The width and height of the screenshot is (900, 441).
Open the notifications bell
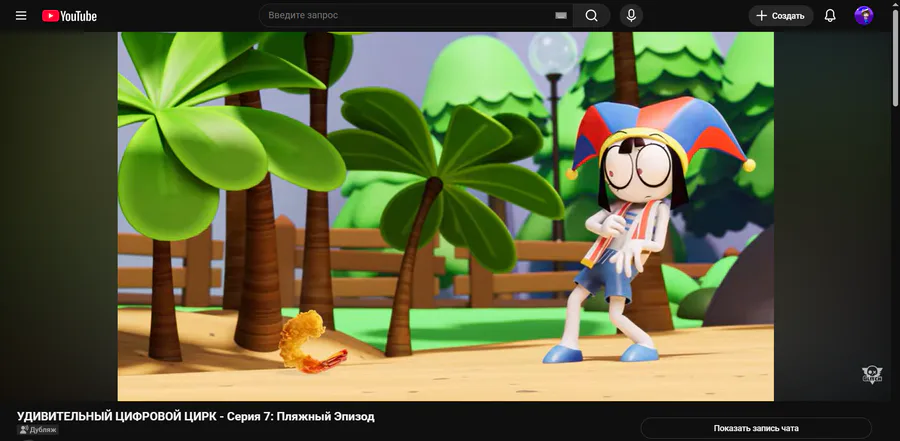[830, 16]
